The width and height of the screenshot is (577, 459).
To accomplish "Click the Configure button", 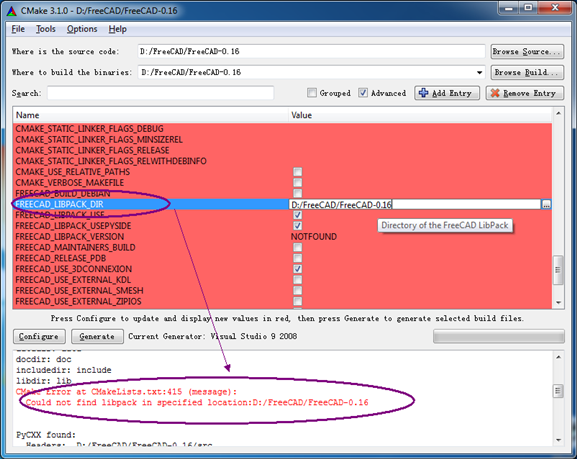I will point(39,336).
